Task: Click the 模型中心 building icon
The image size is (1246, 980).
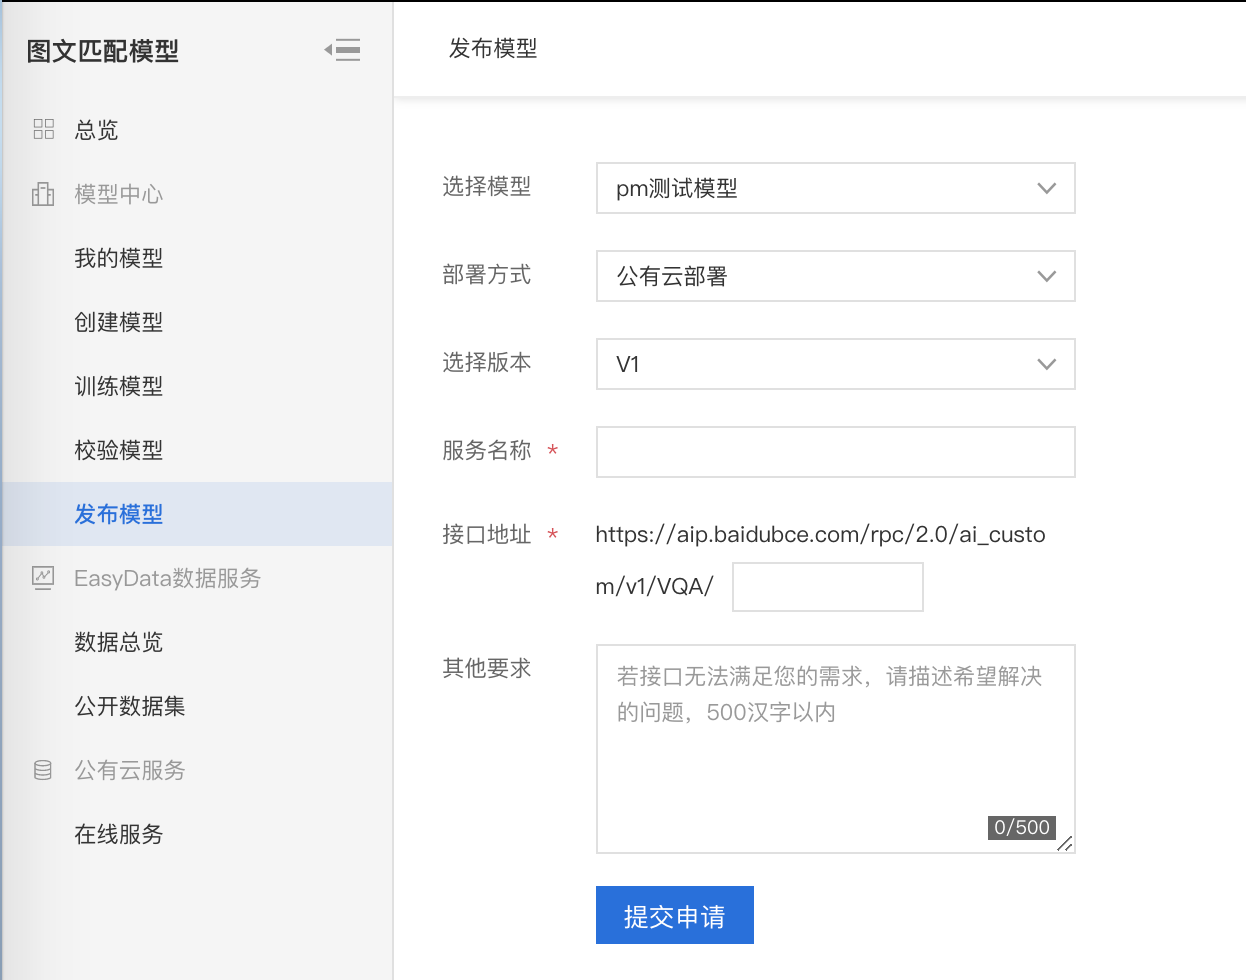Action: [x=43, y=194]
